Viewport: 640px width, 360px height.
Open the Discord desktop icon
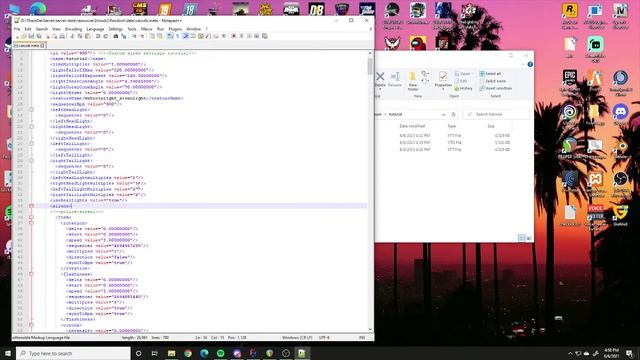pos(620,114)
